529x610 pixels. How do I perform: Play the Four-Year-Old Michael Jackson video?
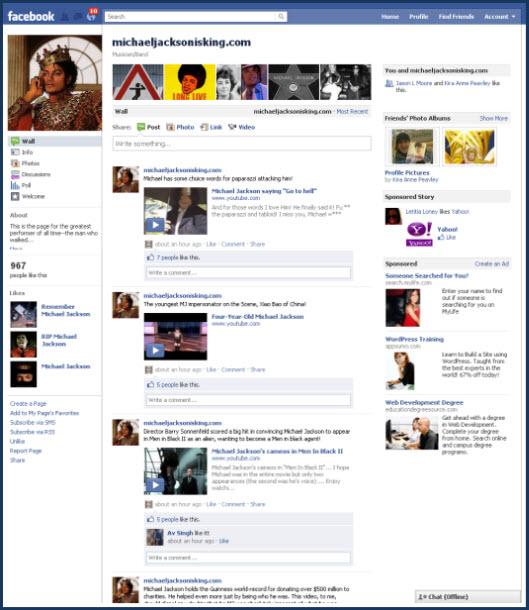click(x=175, y=337)
